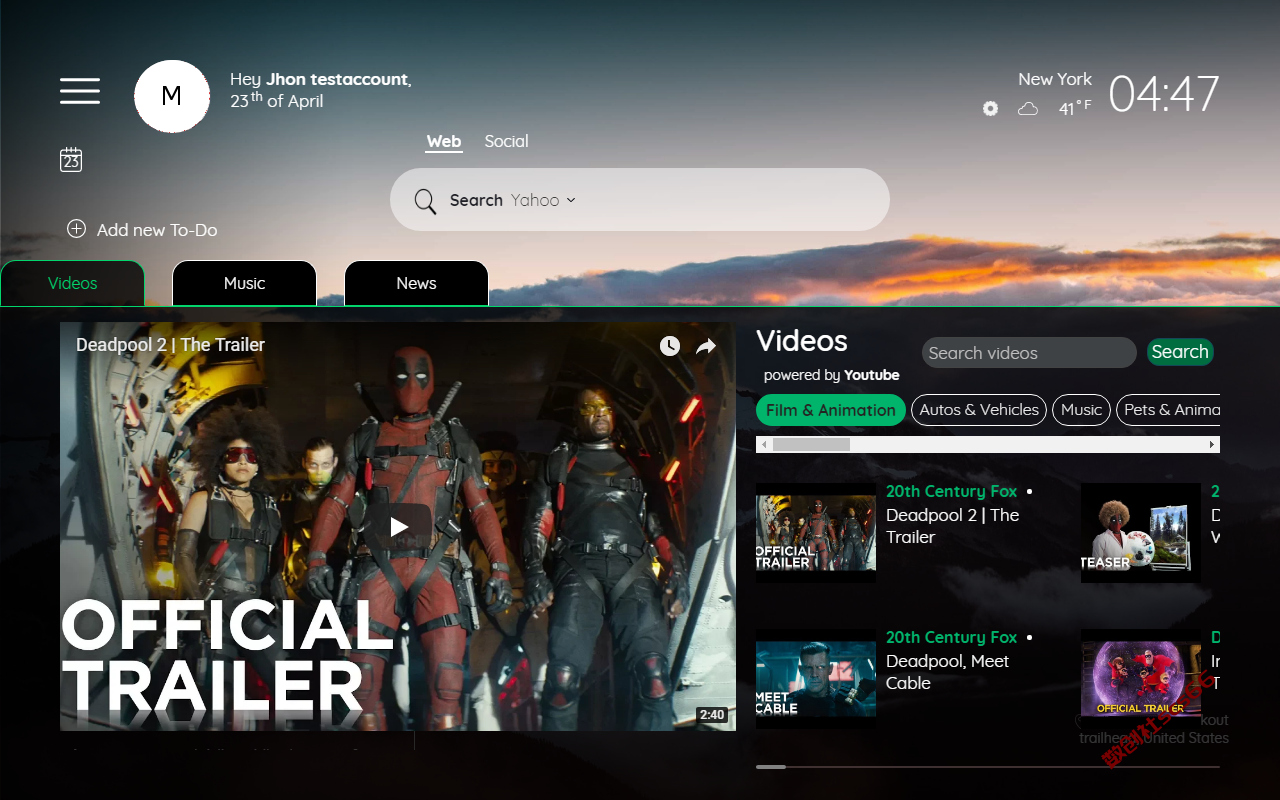
Task: Open Deadpool, Meet Cable video thumbnail
Action: [x=816, y=680]
